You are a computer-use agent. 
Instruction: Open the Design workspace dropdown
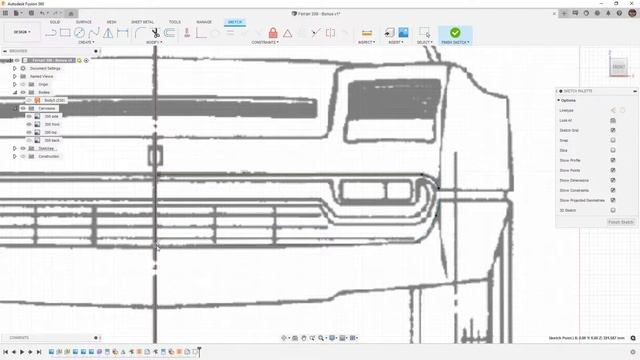pyautogui.click(x=22, y=32)
